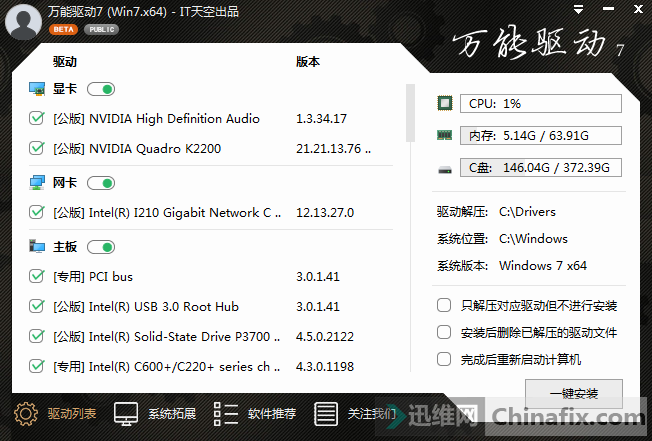Toggle off the 网卡 driver group switch

click(x=101, y=183)
